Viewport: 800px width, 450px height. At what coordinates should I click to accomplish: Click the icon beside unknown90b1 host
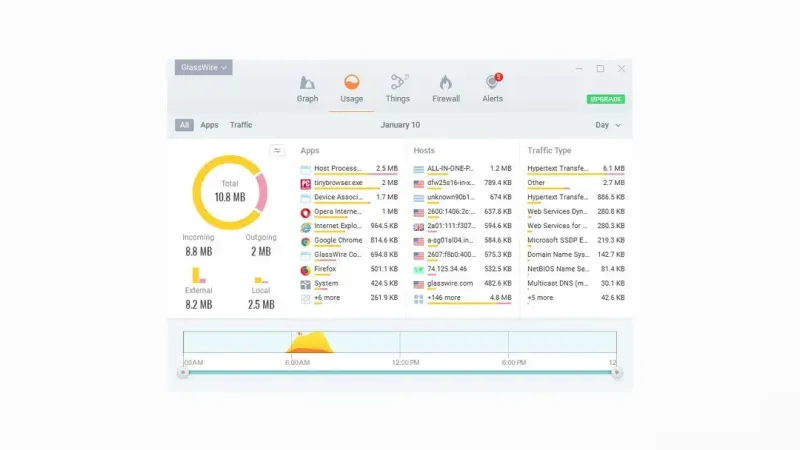point(419,198)
